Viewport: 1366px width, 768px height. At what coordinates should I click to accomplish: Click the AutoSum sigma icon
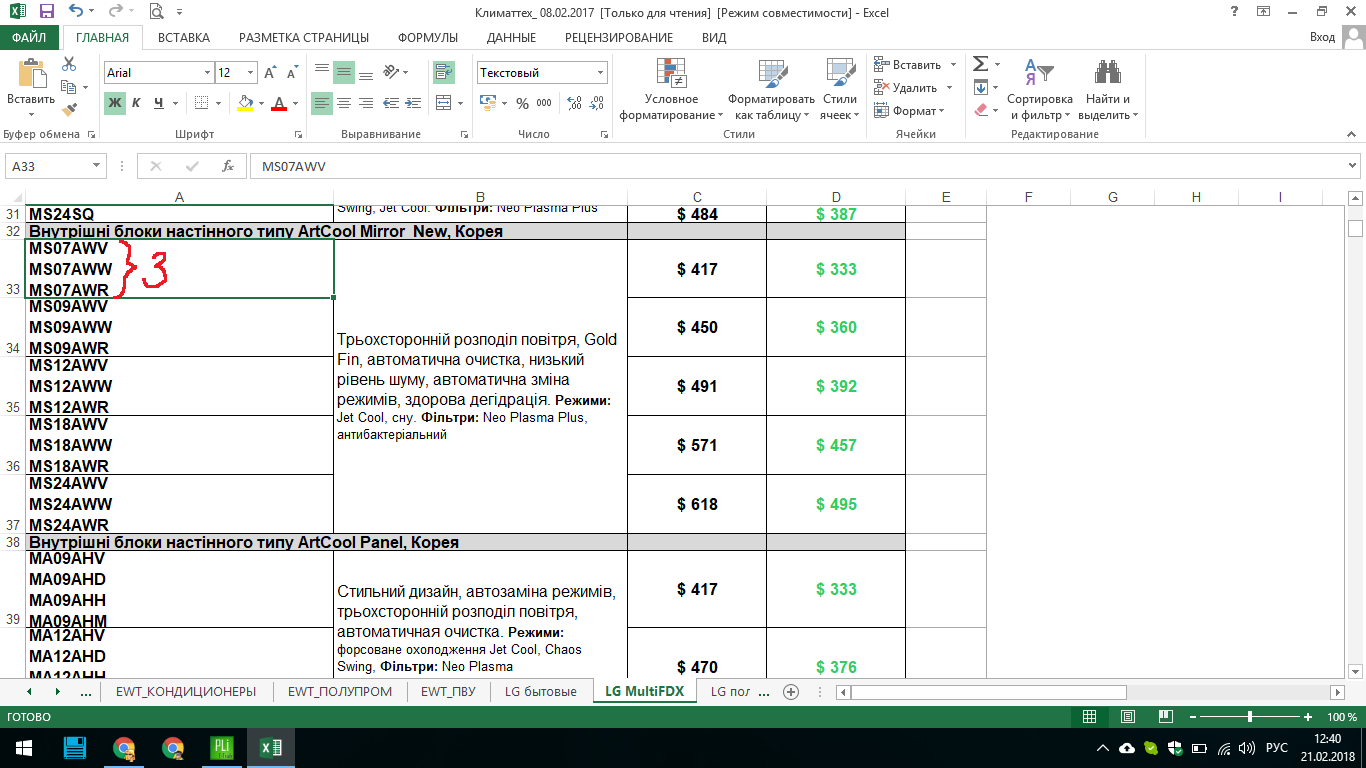981,64
